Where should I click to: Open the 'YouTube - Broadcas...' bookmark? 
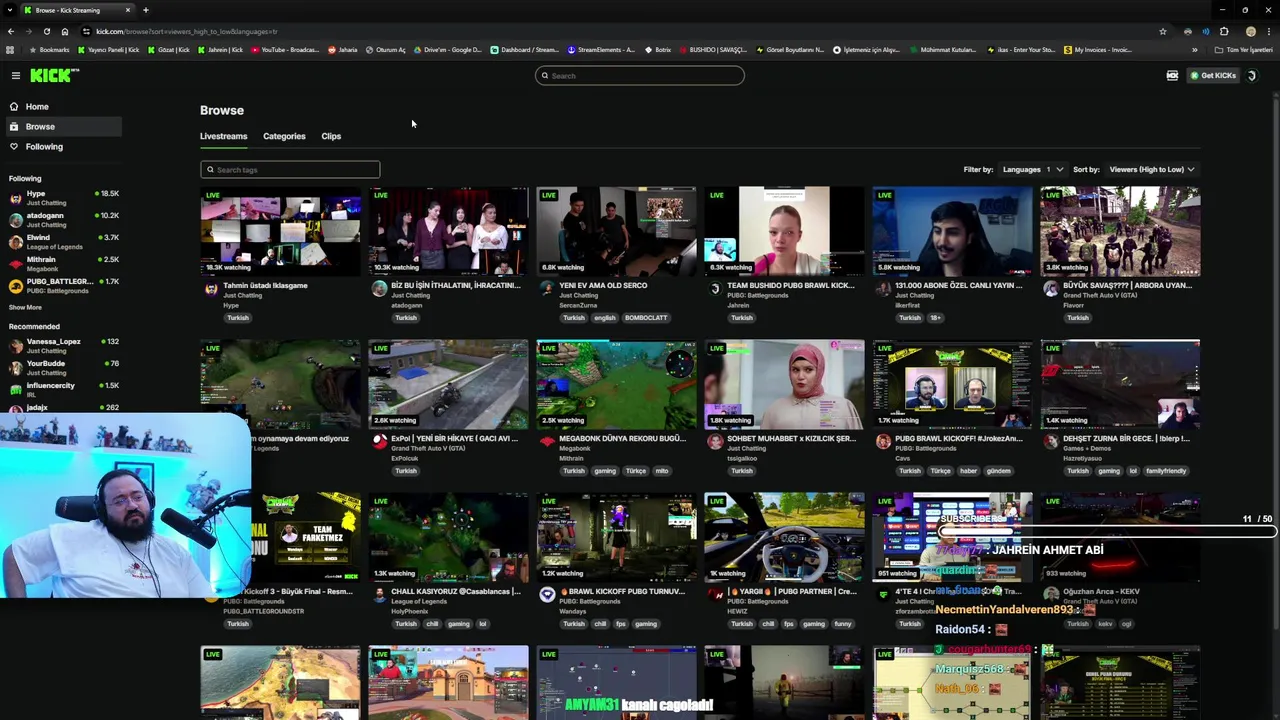(x=285, y=50)
